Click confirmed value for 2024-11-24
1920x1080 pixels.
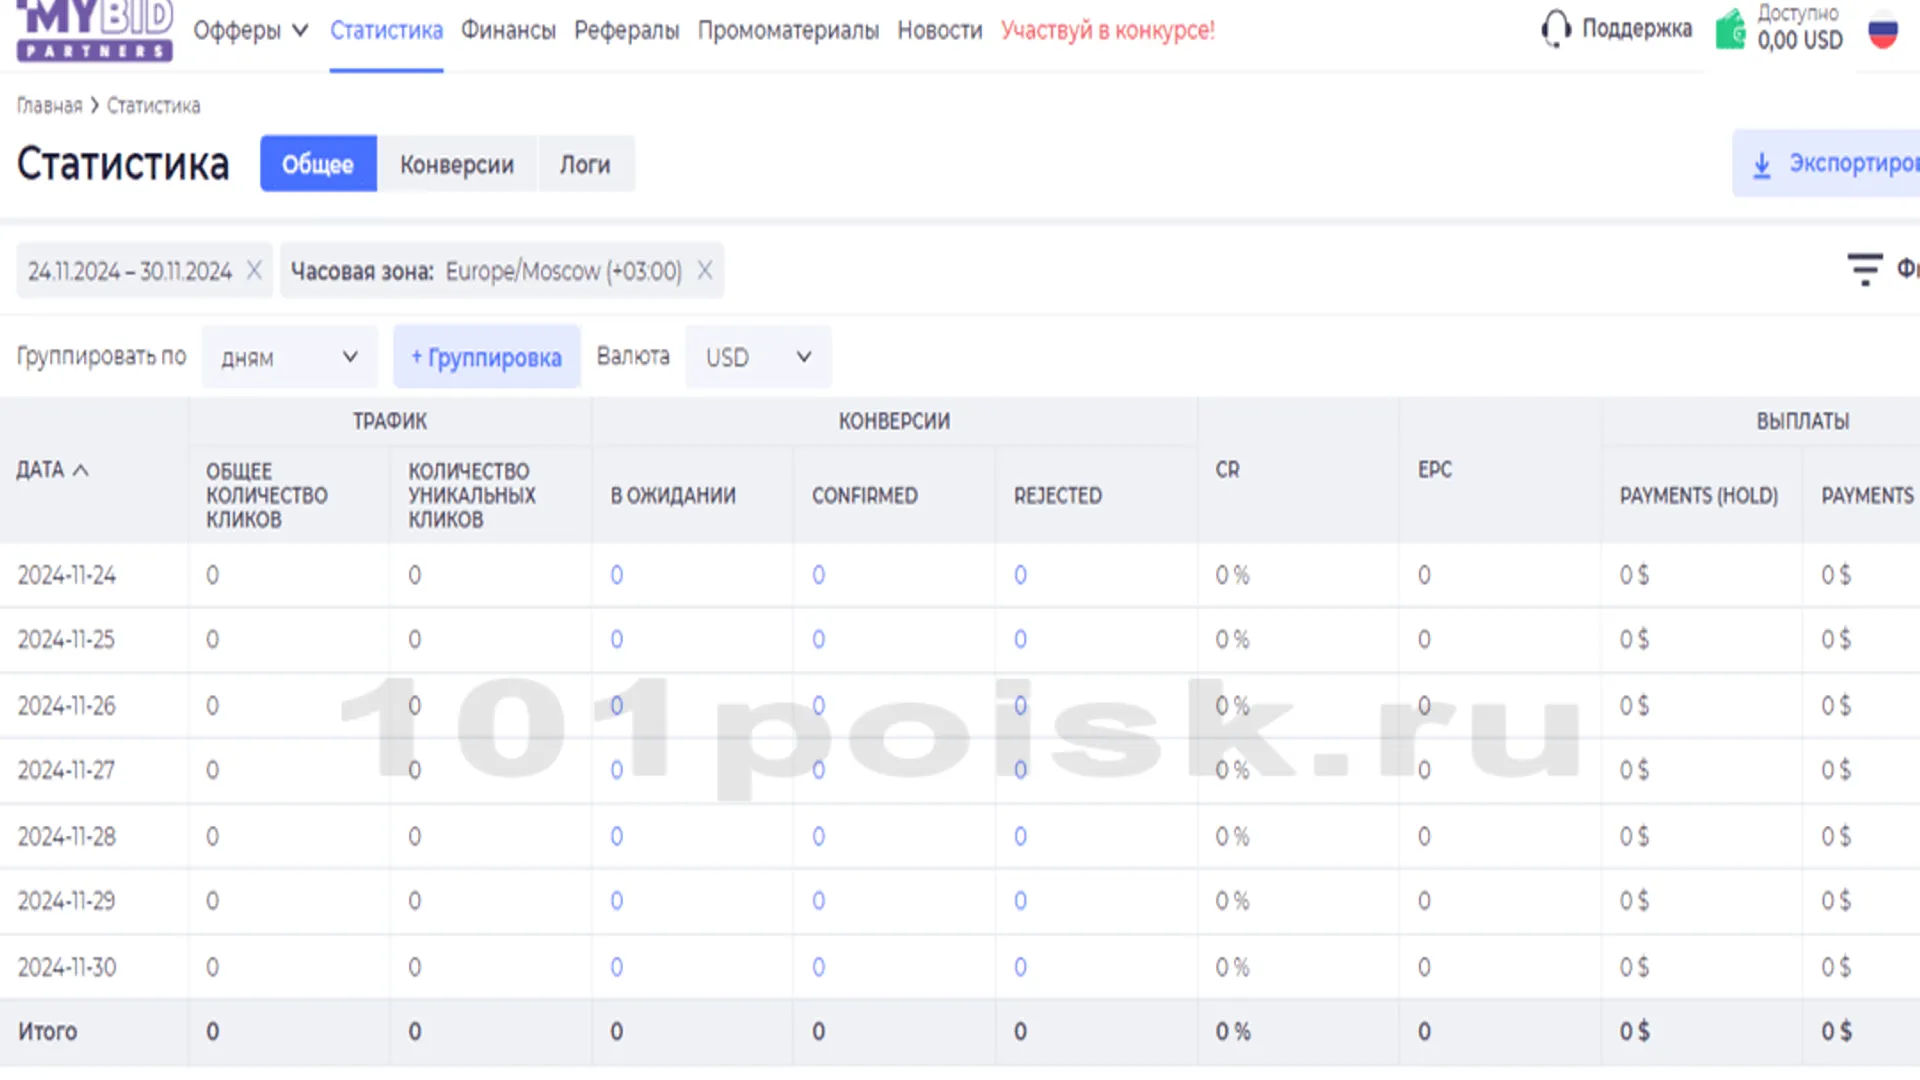click(818, 575)
